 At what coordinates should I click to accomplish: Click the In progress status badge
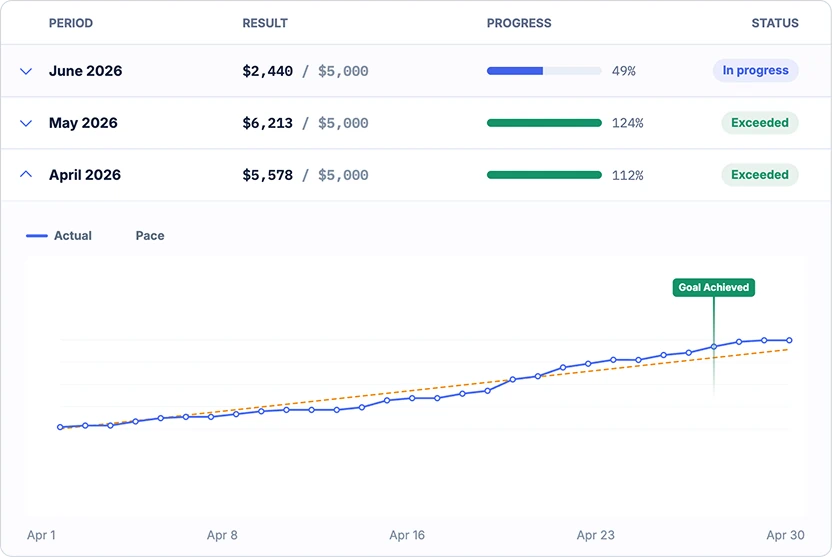[x=755, y=71]
